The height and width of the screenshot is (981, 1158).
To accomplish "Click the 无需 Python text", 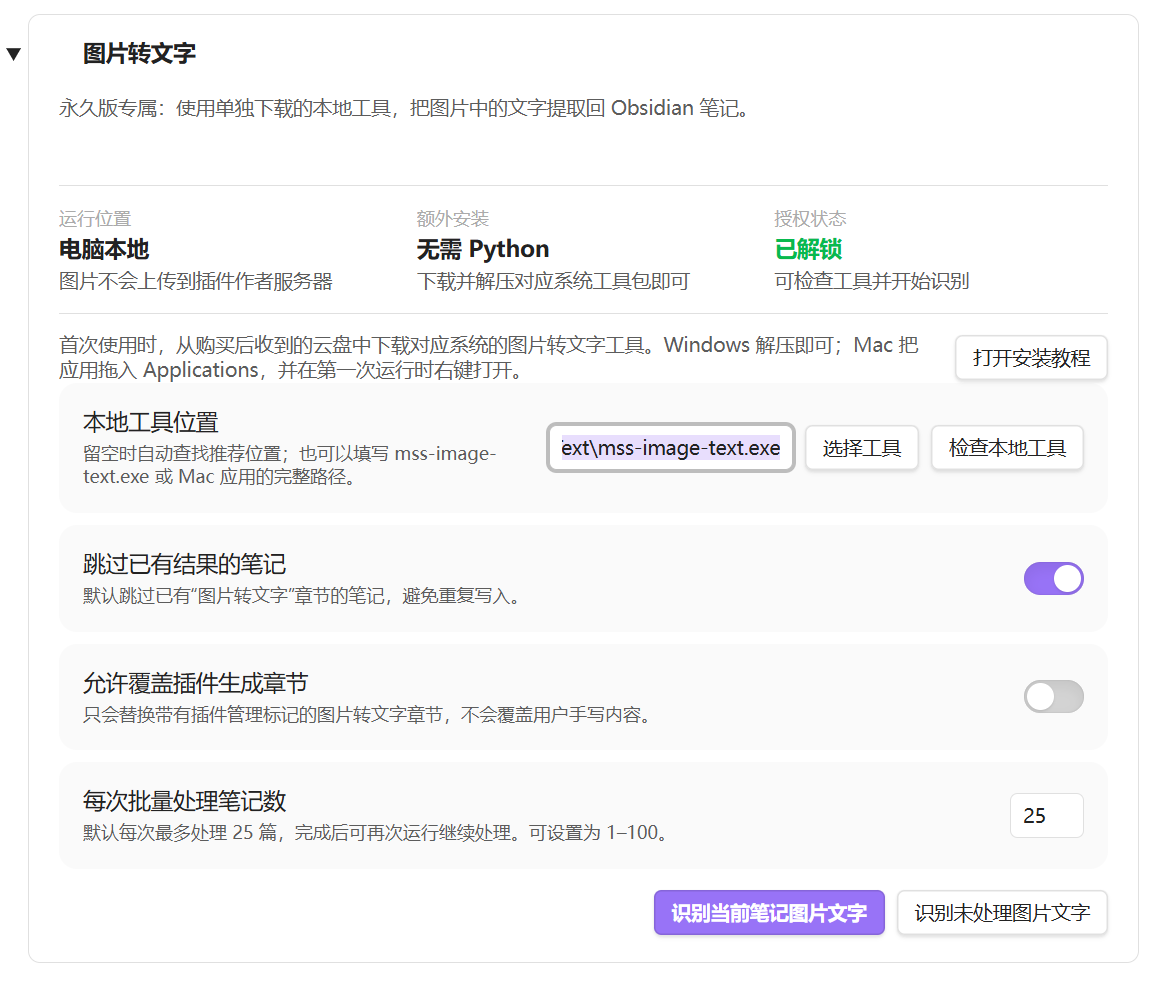I will (x=483, y=250).
